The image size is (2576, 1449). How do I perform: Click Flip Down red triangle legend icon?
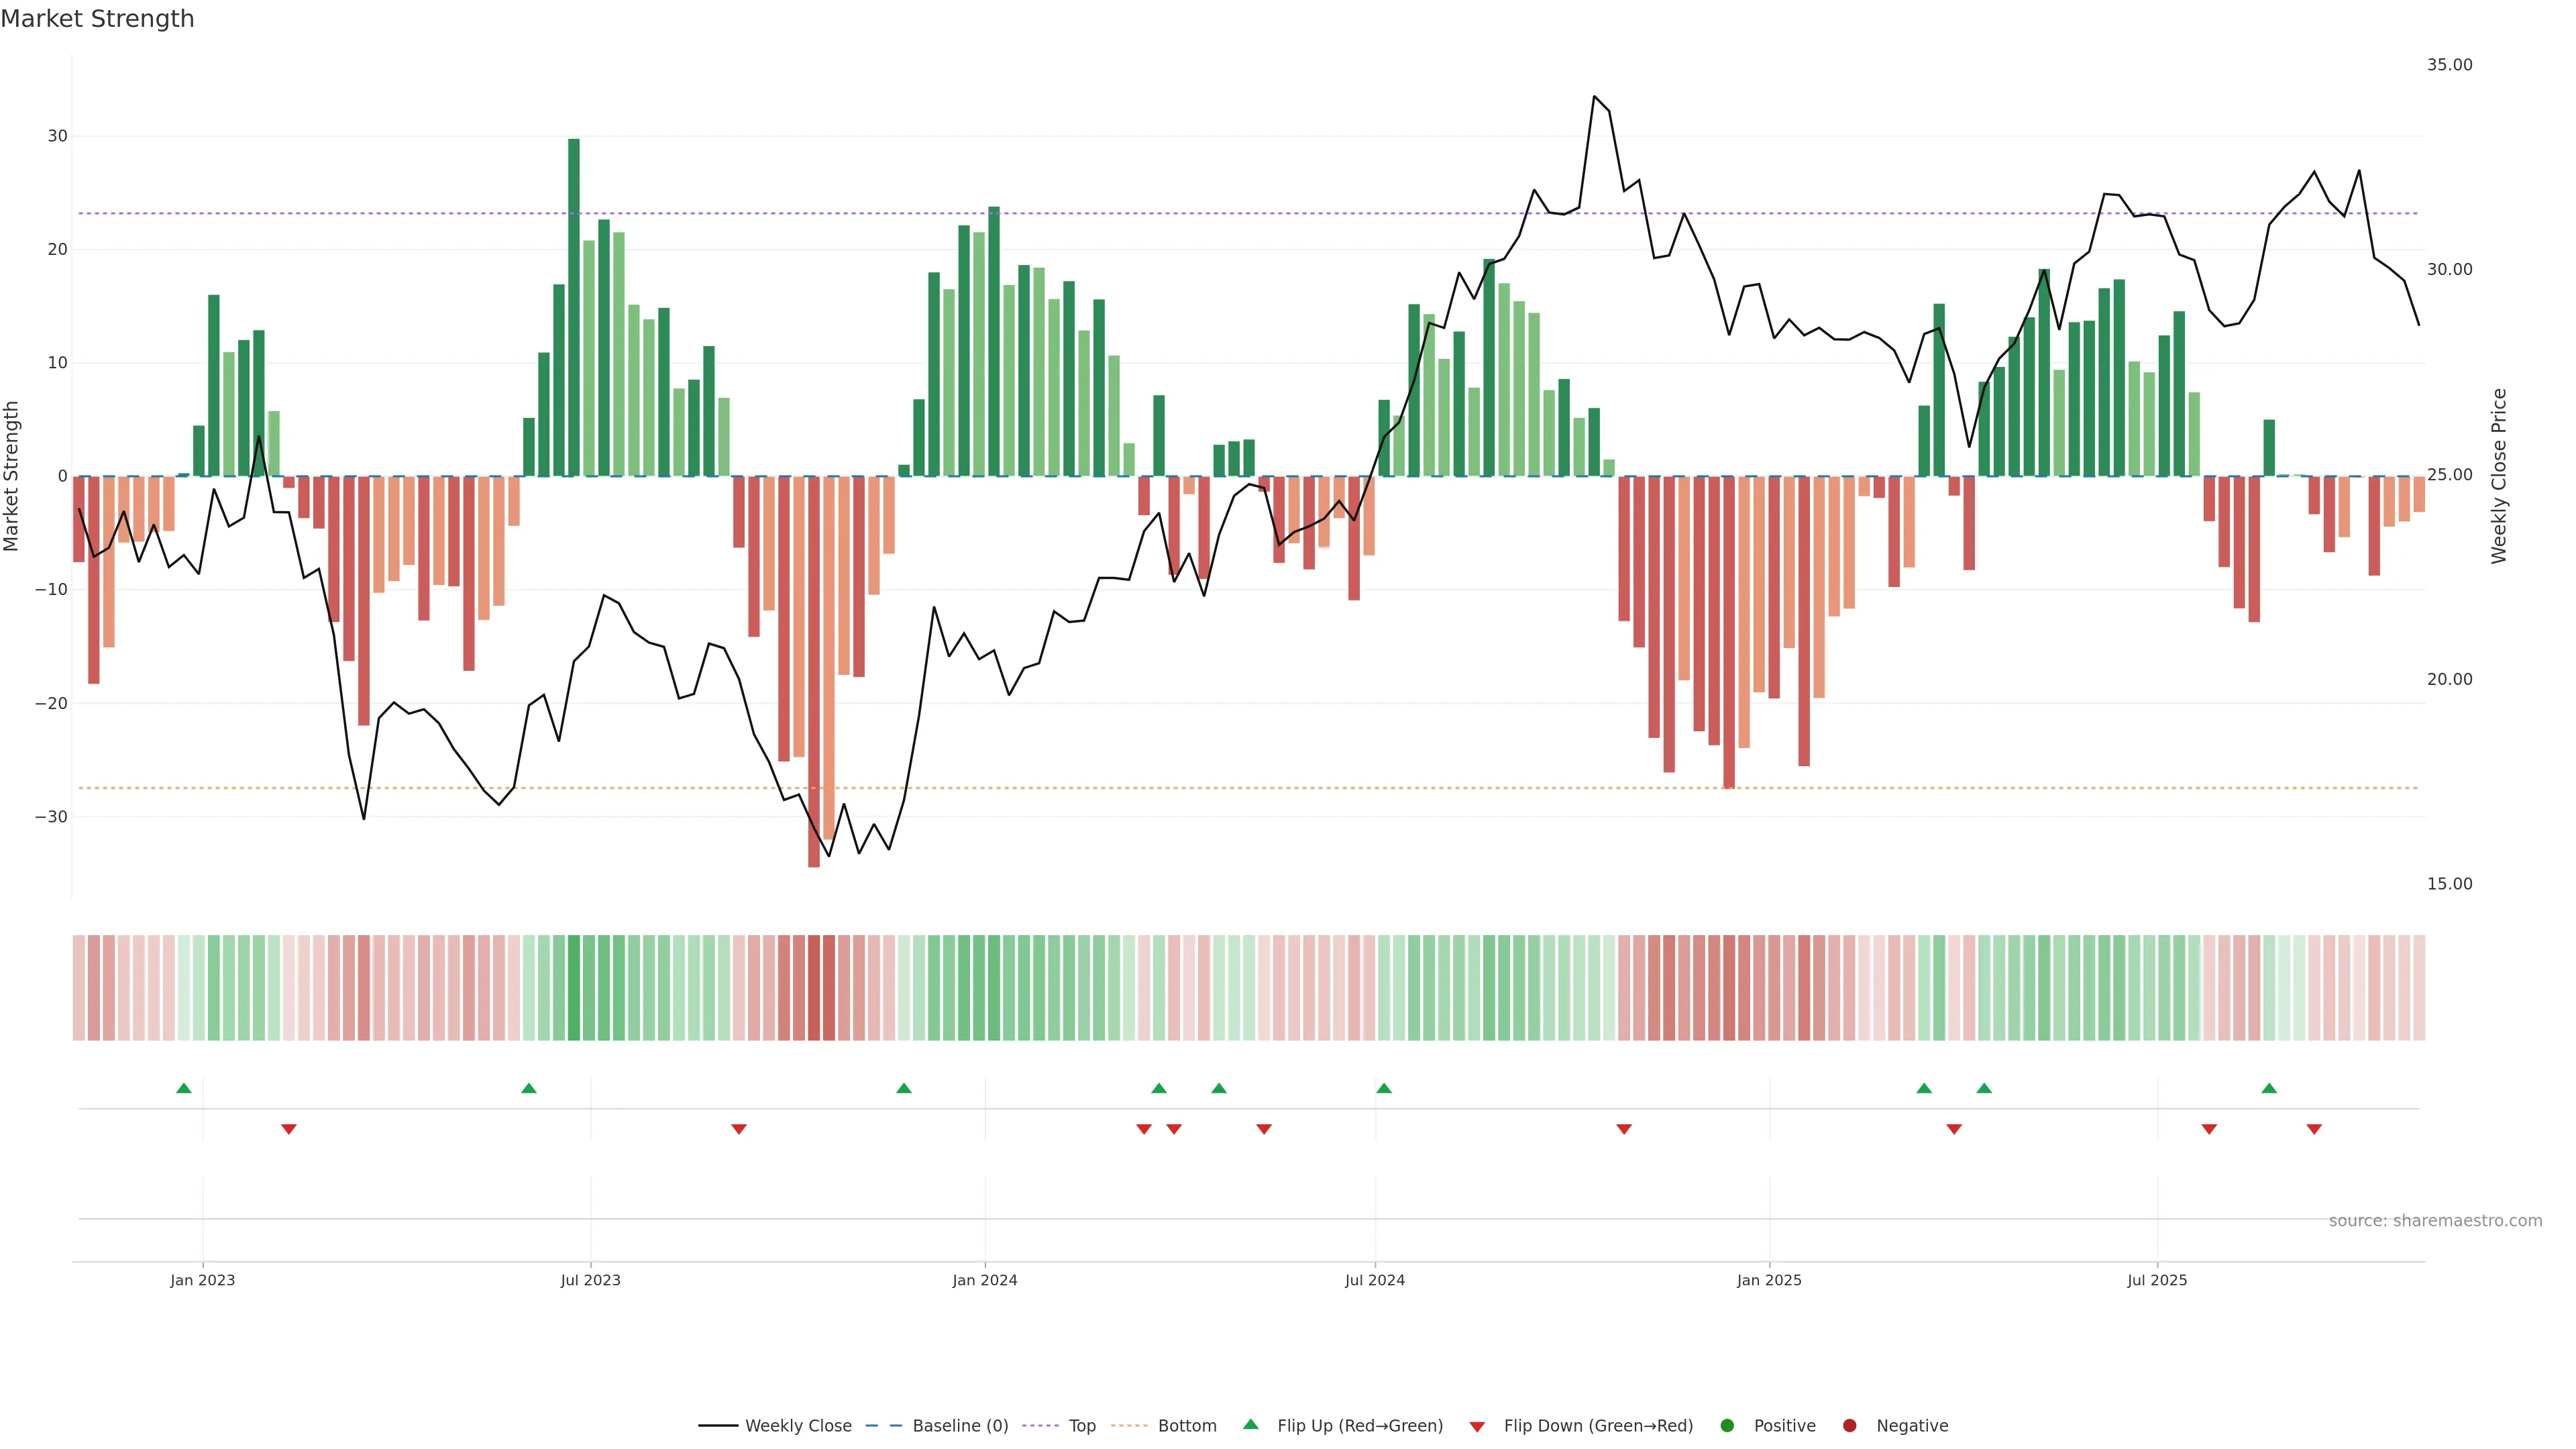1477,1426
